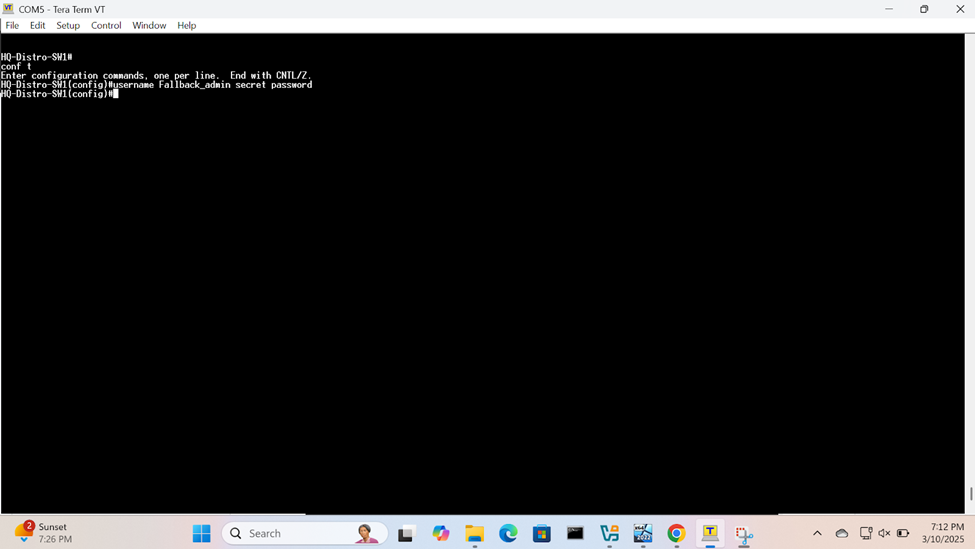Image resolution: width=975 pixels, height=549 pixels.
Task: Open Task View from taskbar
Action: click(406, 533)
